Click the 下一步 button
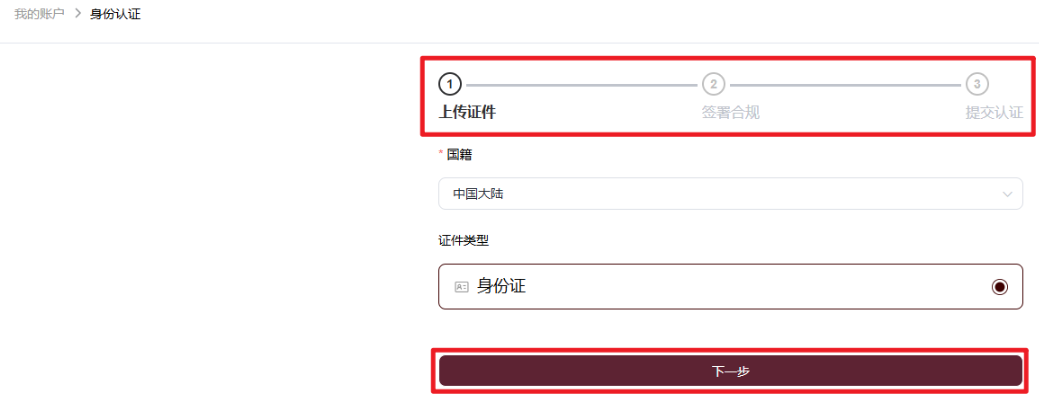The width and height of the screenshot is (1039, 410). (730, 371)
